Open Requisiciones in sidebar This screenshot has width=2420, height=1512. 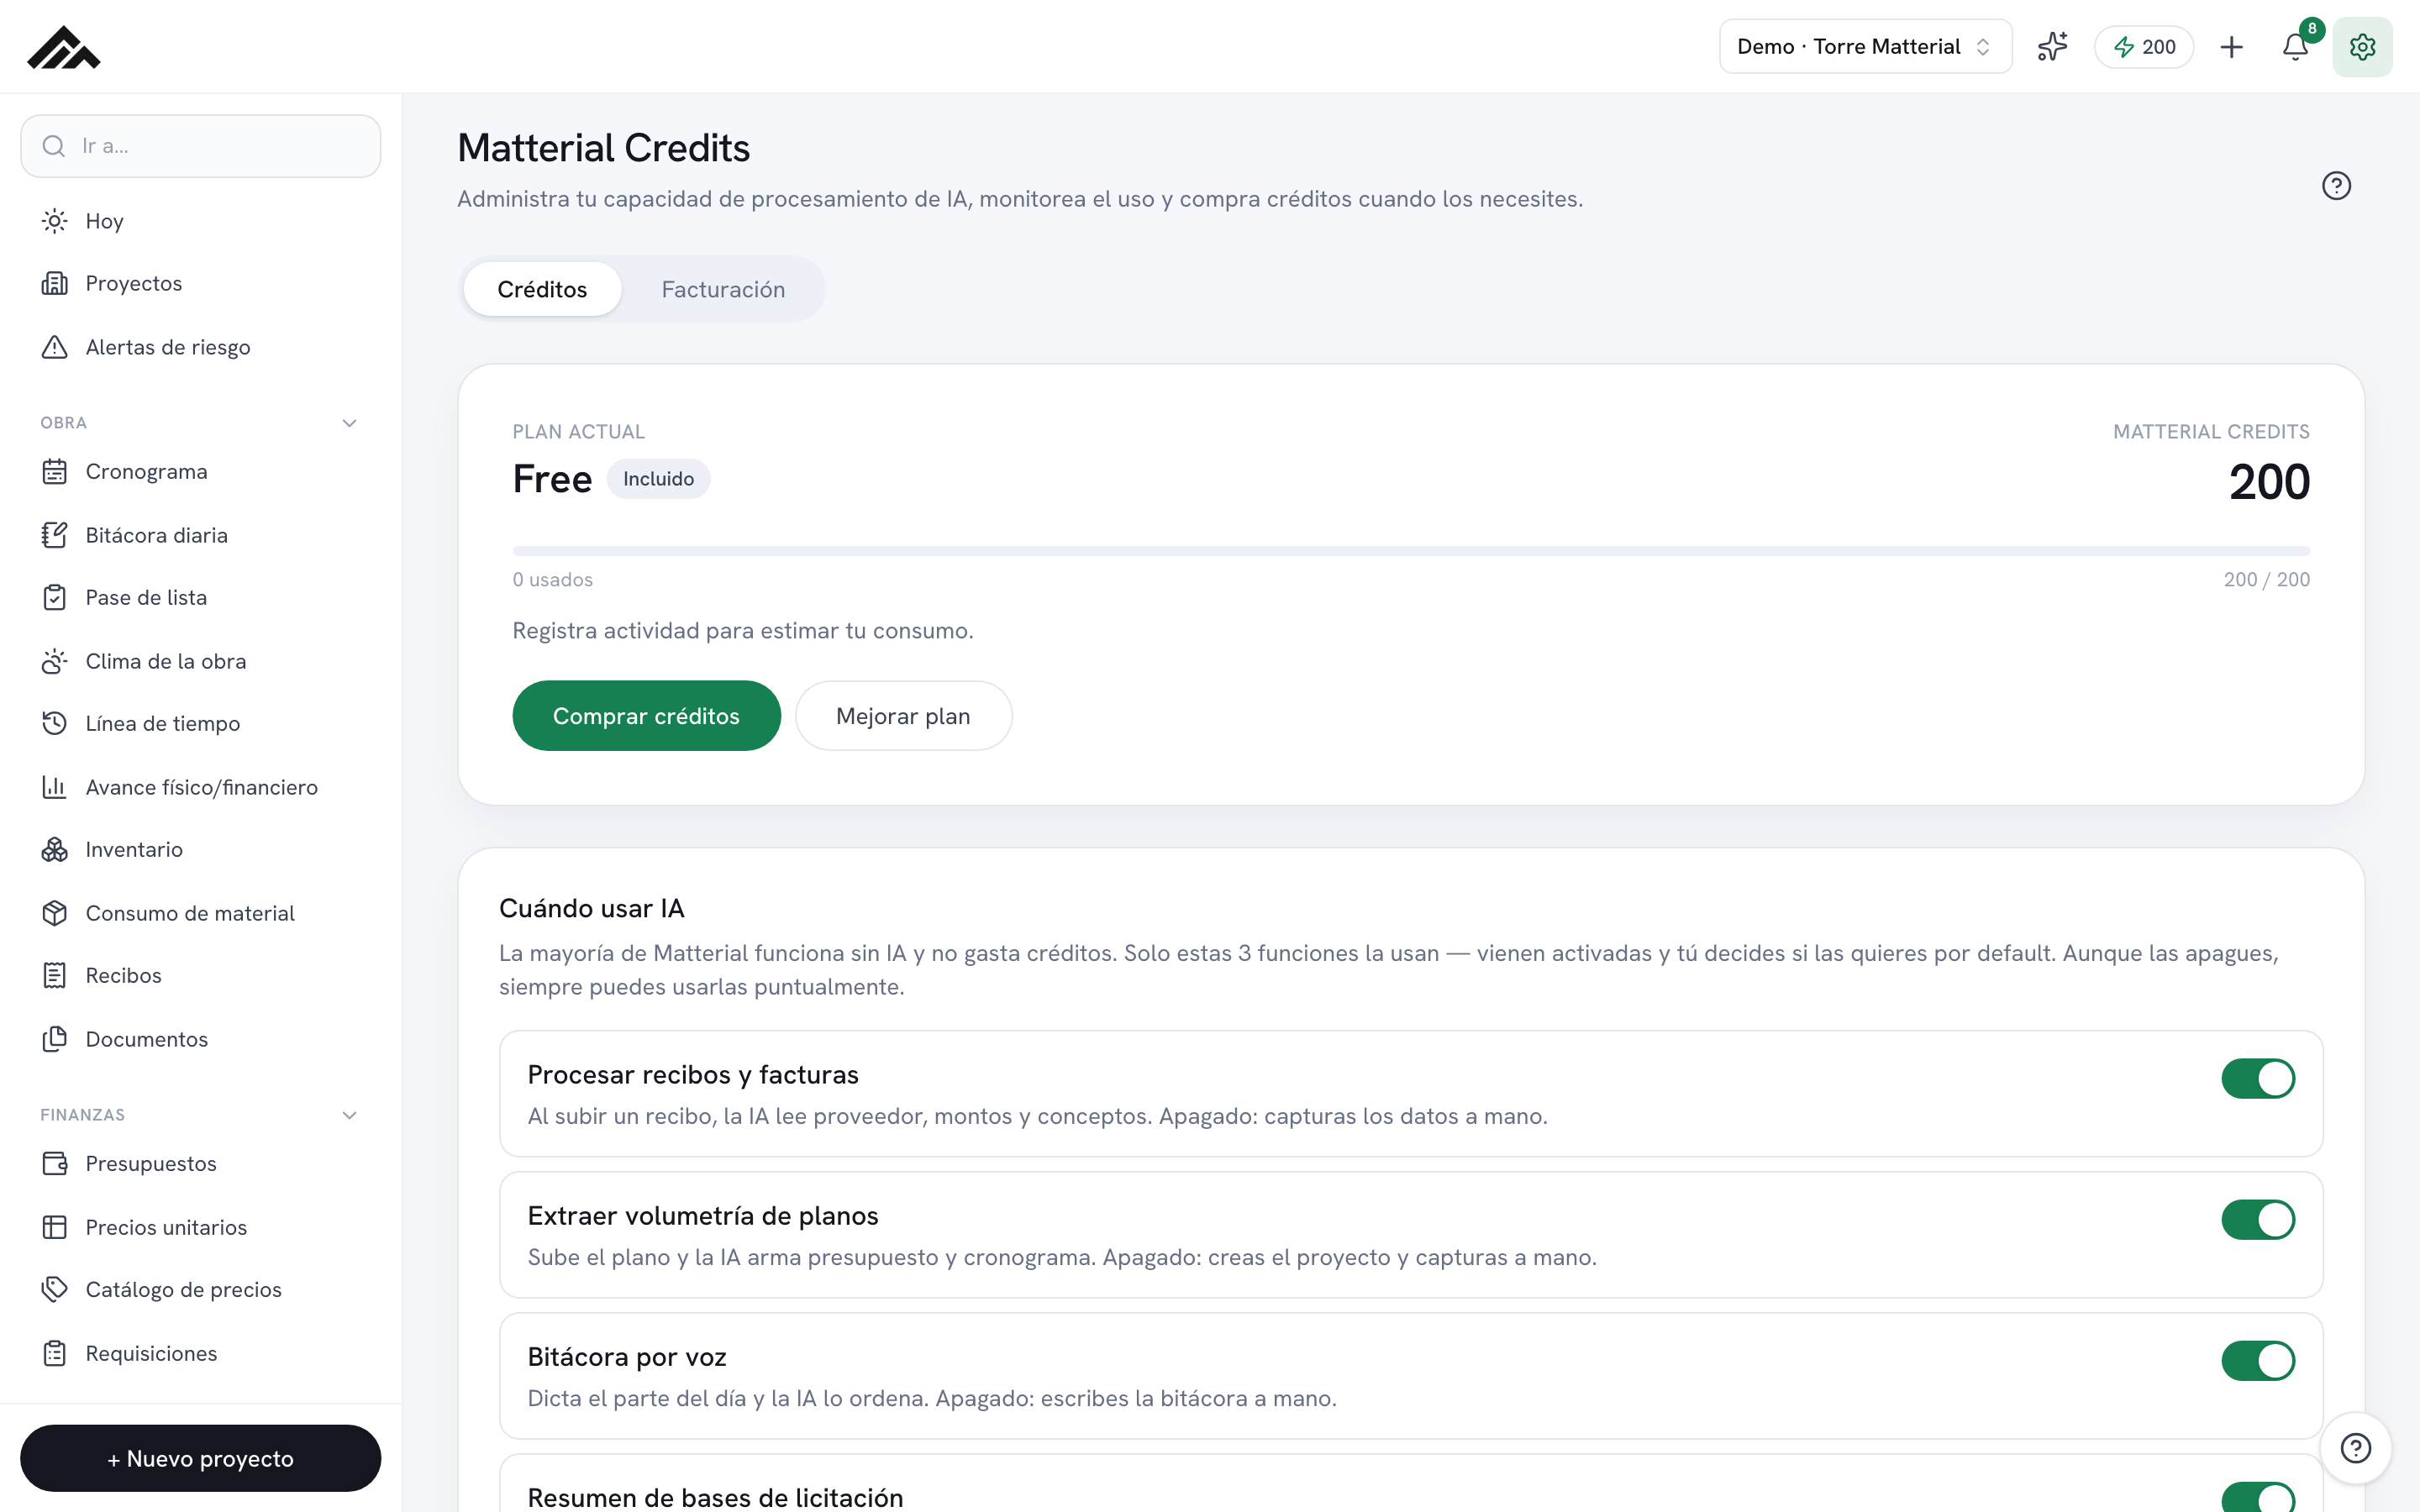point(200,1353)
